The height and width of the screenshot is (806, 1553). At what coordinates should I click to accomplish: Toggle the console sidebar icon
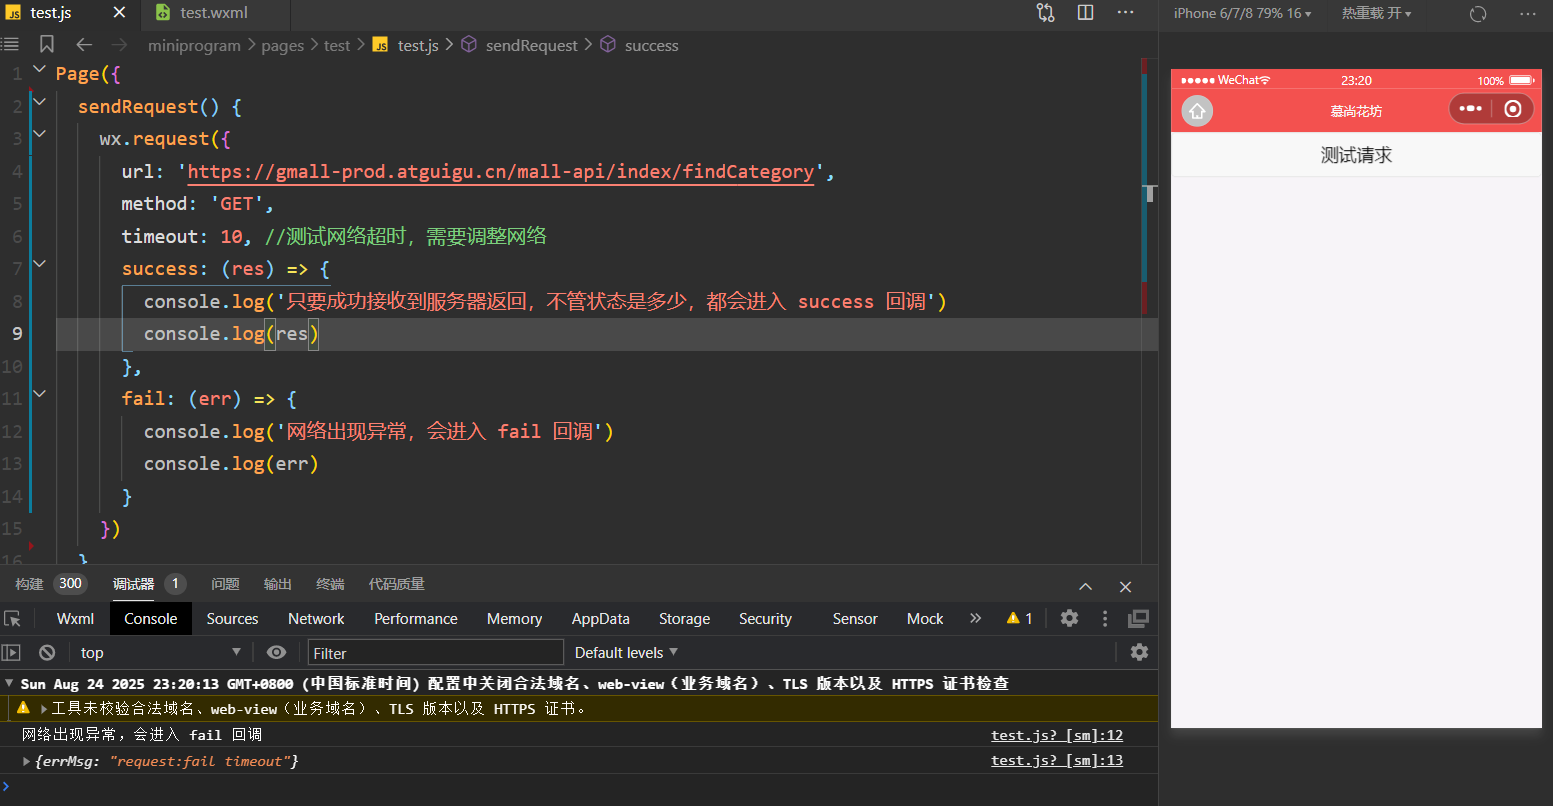coord(11,652)
